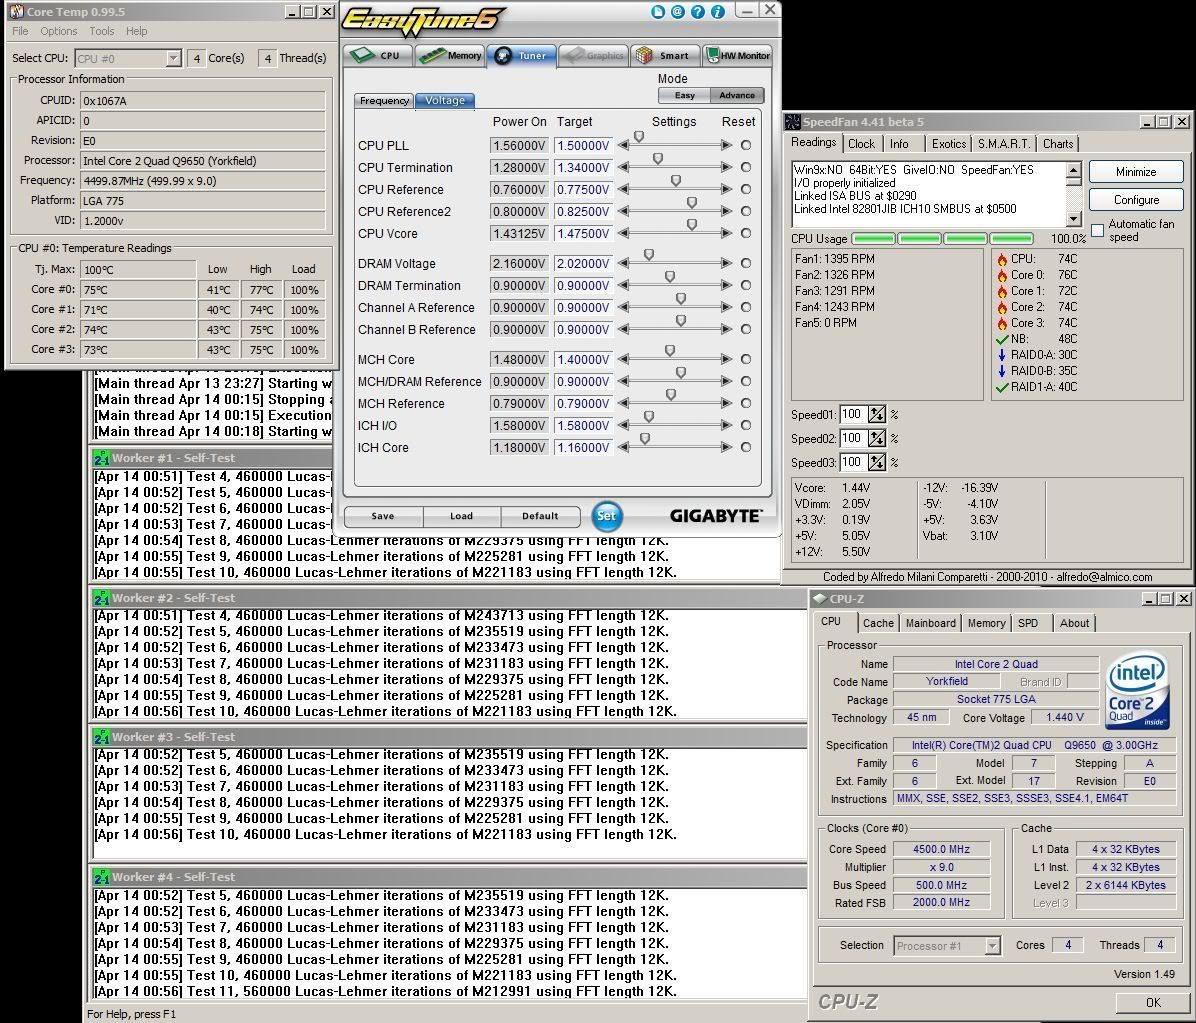1196x1023 pixels.
Task: Open the Options menu in Core Temp
Action: tap(59, 31)
